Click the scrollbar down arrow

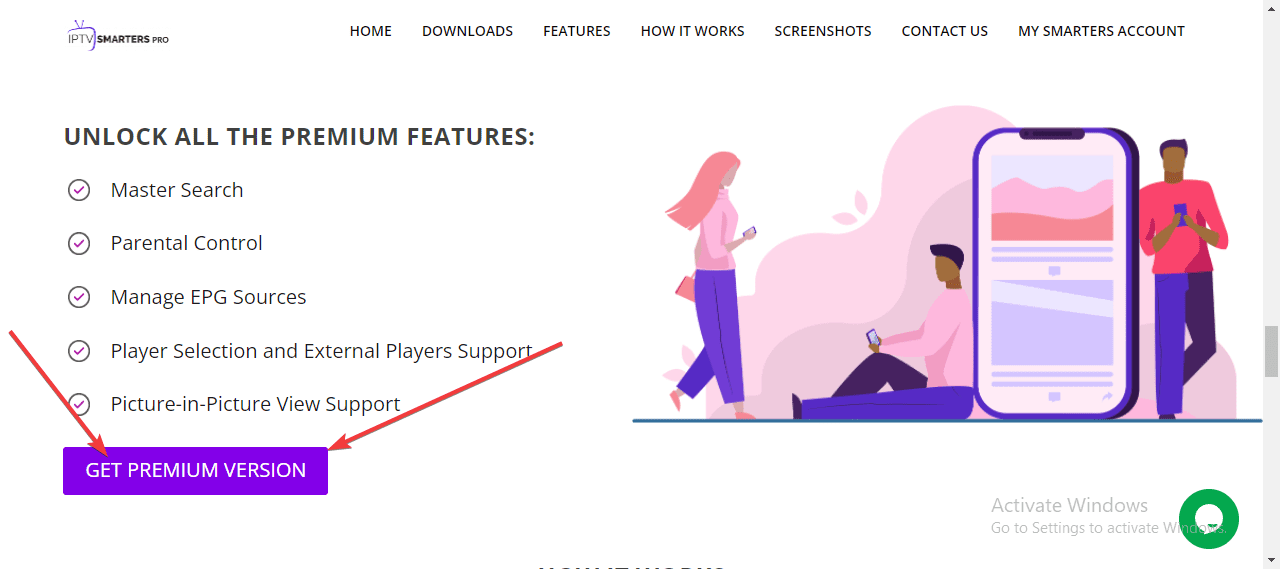click(1271, 559)
